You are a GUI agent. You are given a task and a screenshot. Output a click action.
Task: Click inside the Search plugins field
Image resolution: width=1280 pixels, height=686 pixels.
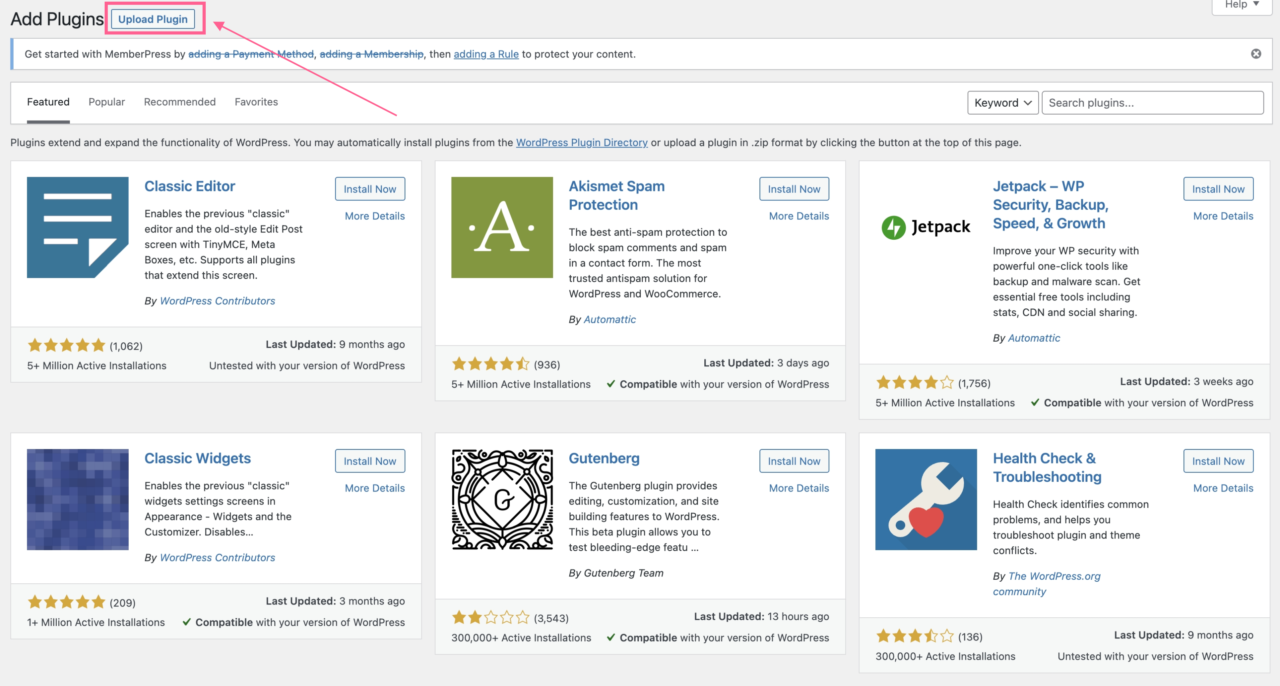(1152, 102)
